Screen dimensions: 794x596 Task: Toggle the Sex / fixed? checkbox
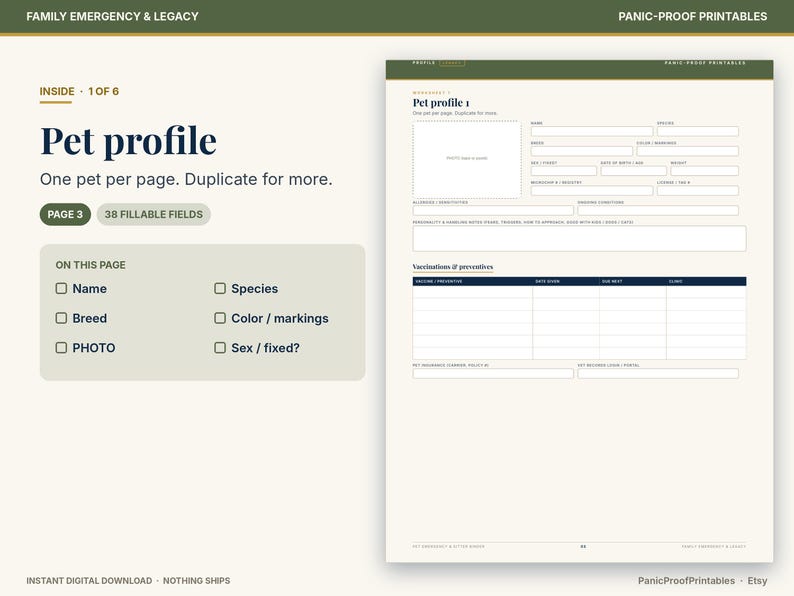pos(220,348)
